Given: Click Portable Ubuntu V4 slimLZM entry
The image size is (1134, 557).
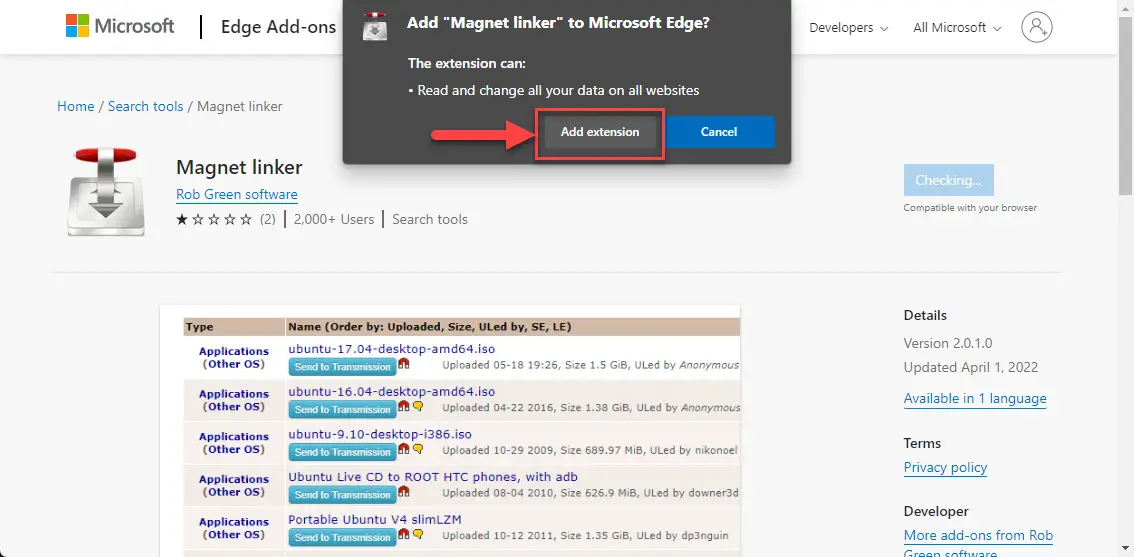Looking at the screenshot, I should click(x=375, y=519).
